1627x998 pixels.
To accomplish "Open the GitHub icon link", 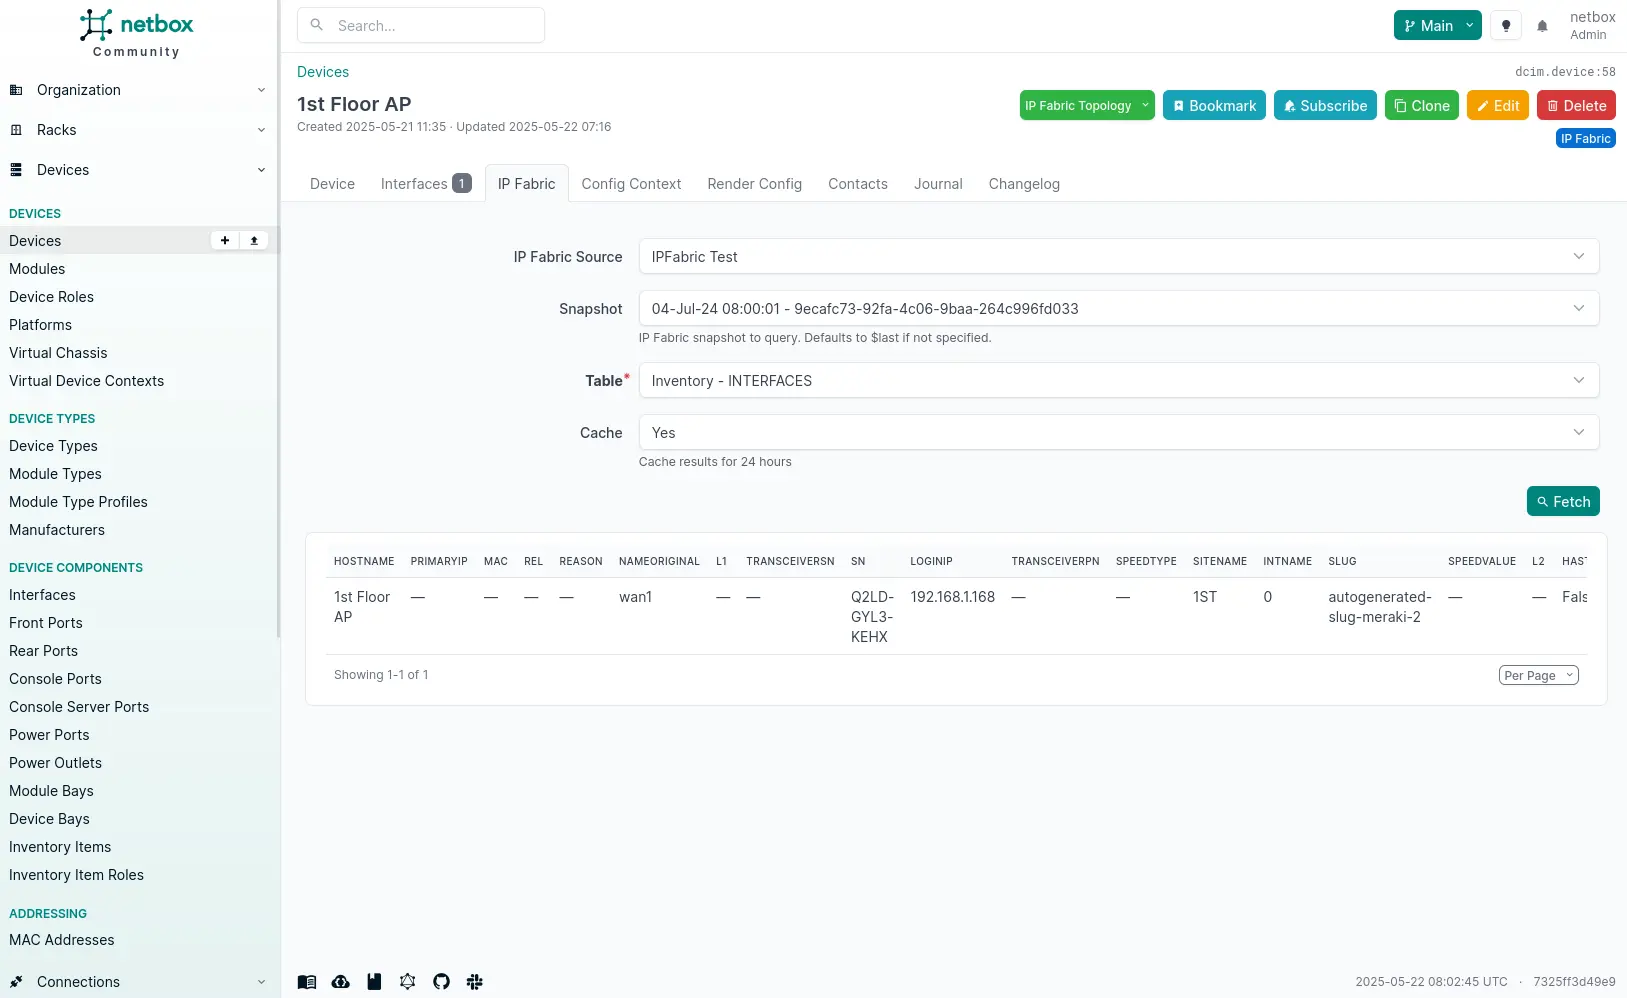I will coord(441,982).
